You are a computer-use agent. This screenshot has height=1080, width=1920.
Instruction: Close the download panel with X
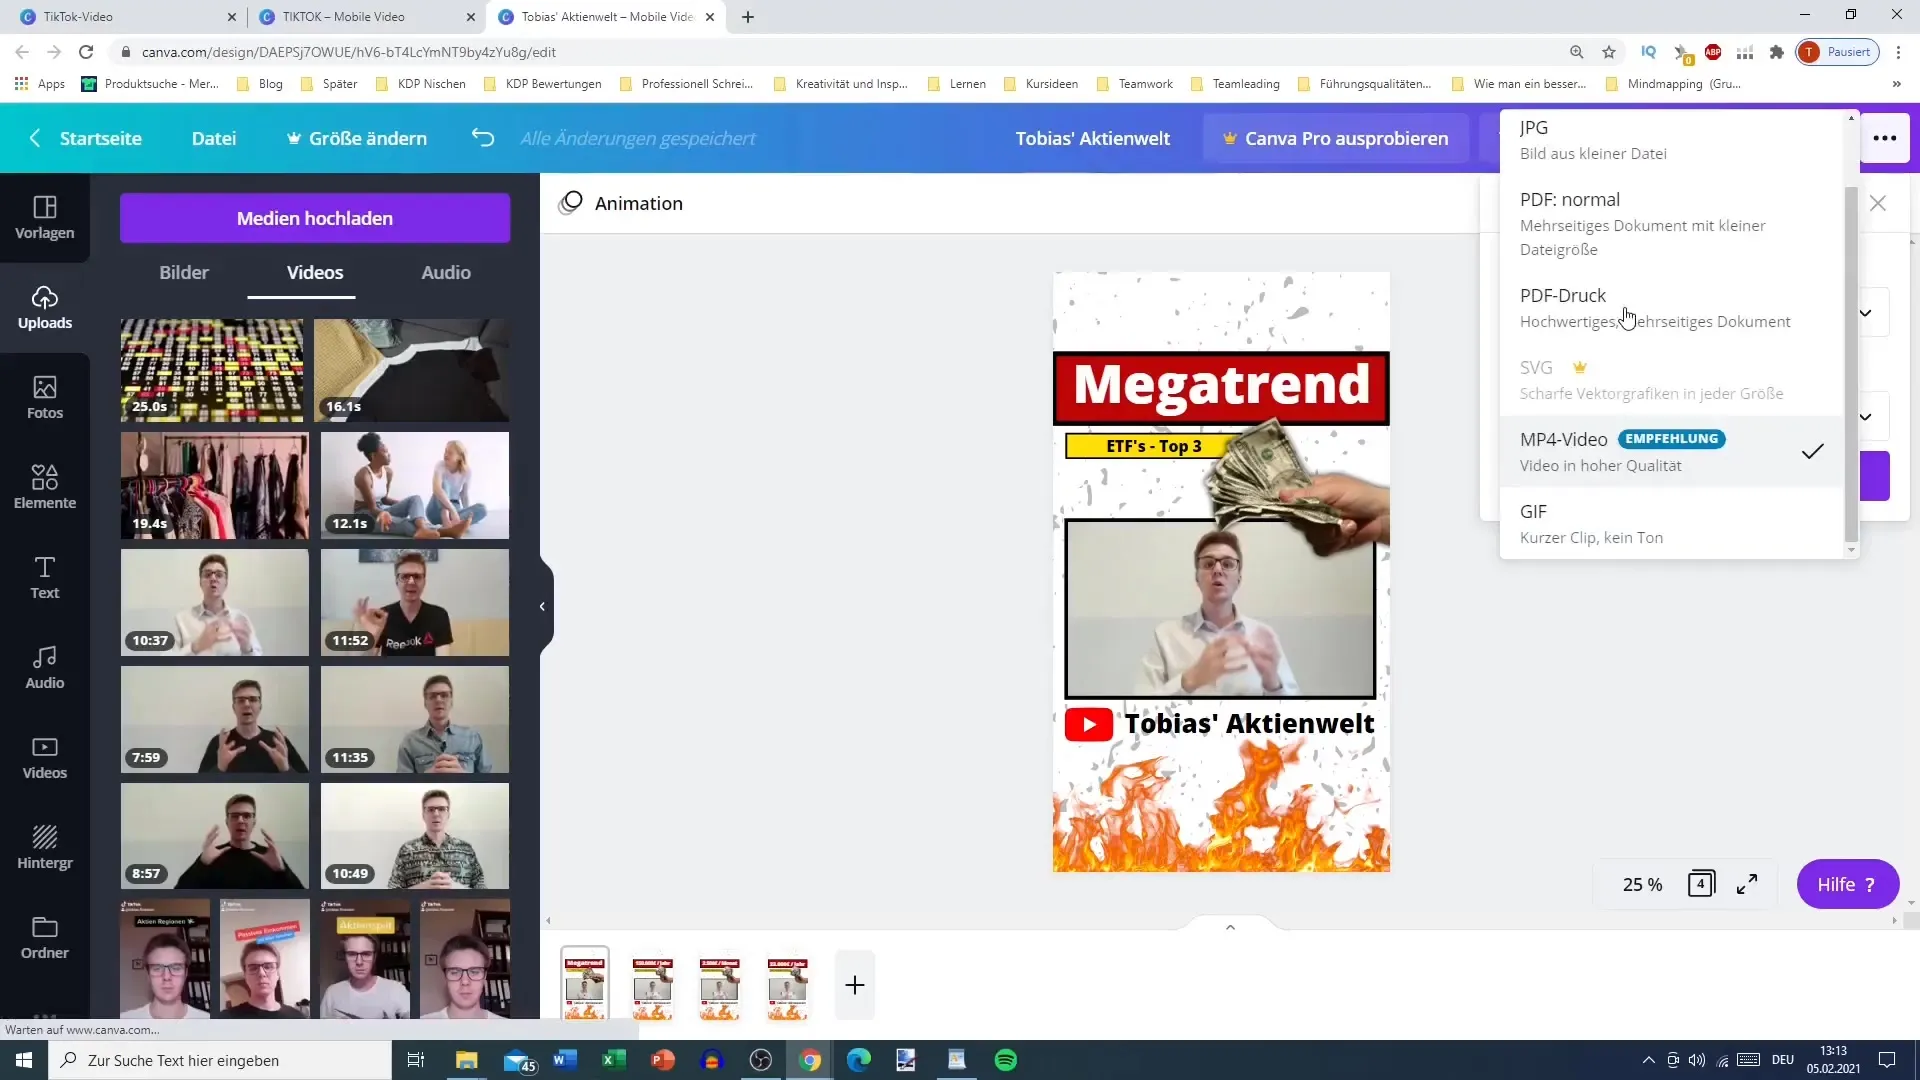pyautogui.click(x=1878, y=203)
